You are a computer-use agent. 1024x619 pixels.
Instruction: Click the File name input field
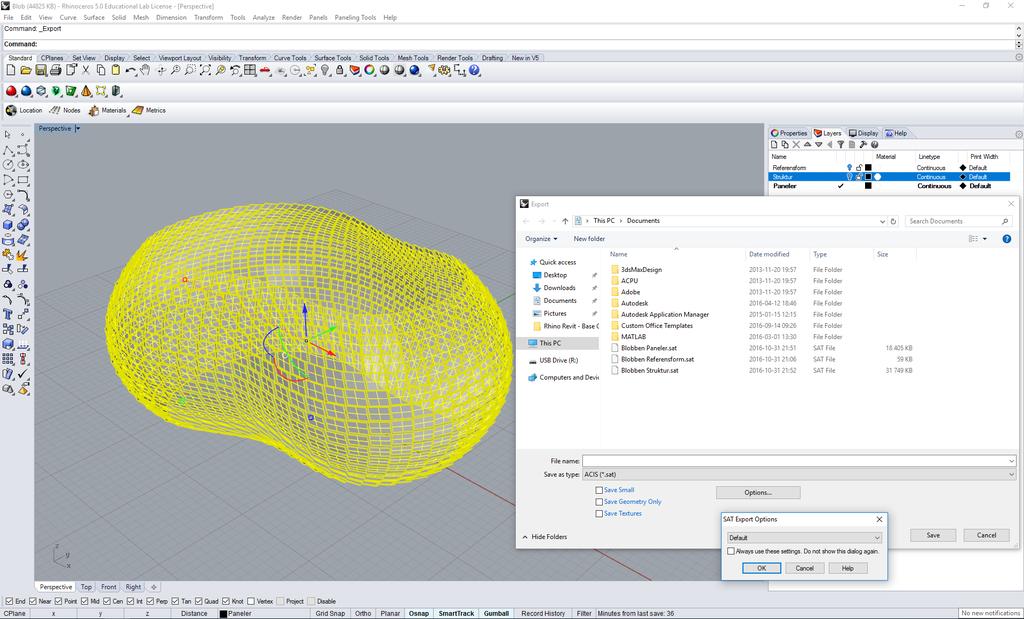[795, 461]
